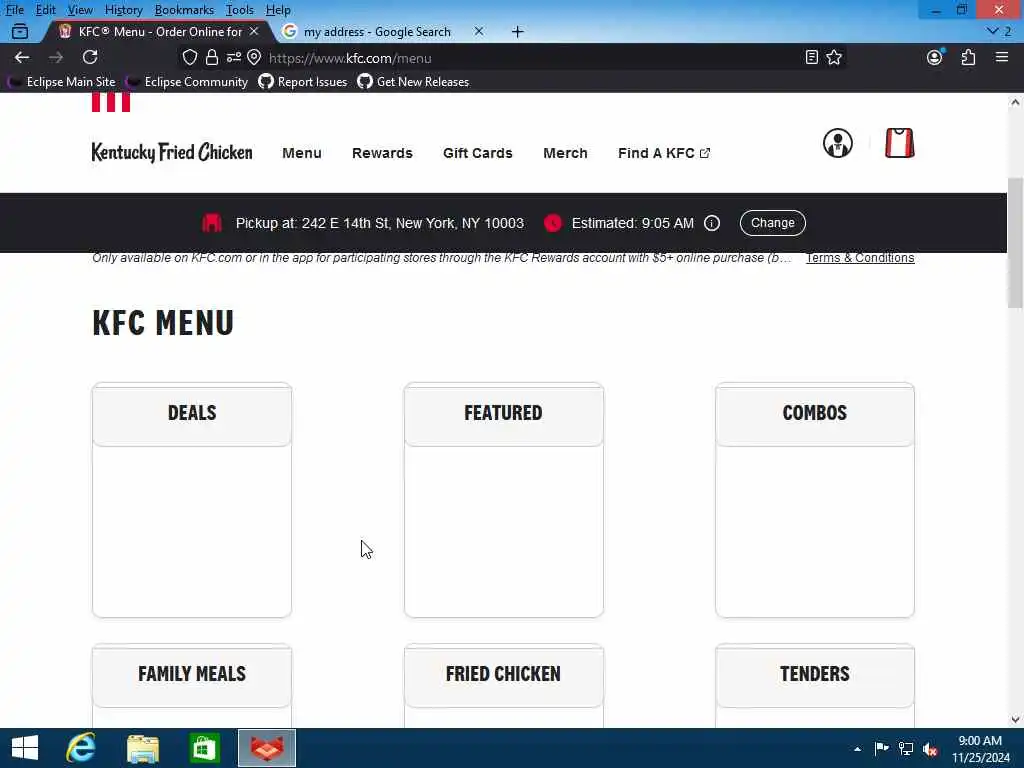Open Terms & Conditions link
The image size is (1024, 768).
860,258
